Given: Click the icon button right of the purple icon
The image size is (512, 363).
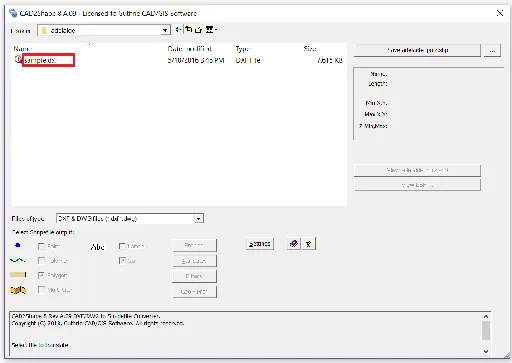Looking at the screenshot, I should tap(309, 244).
